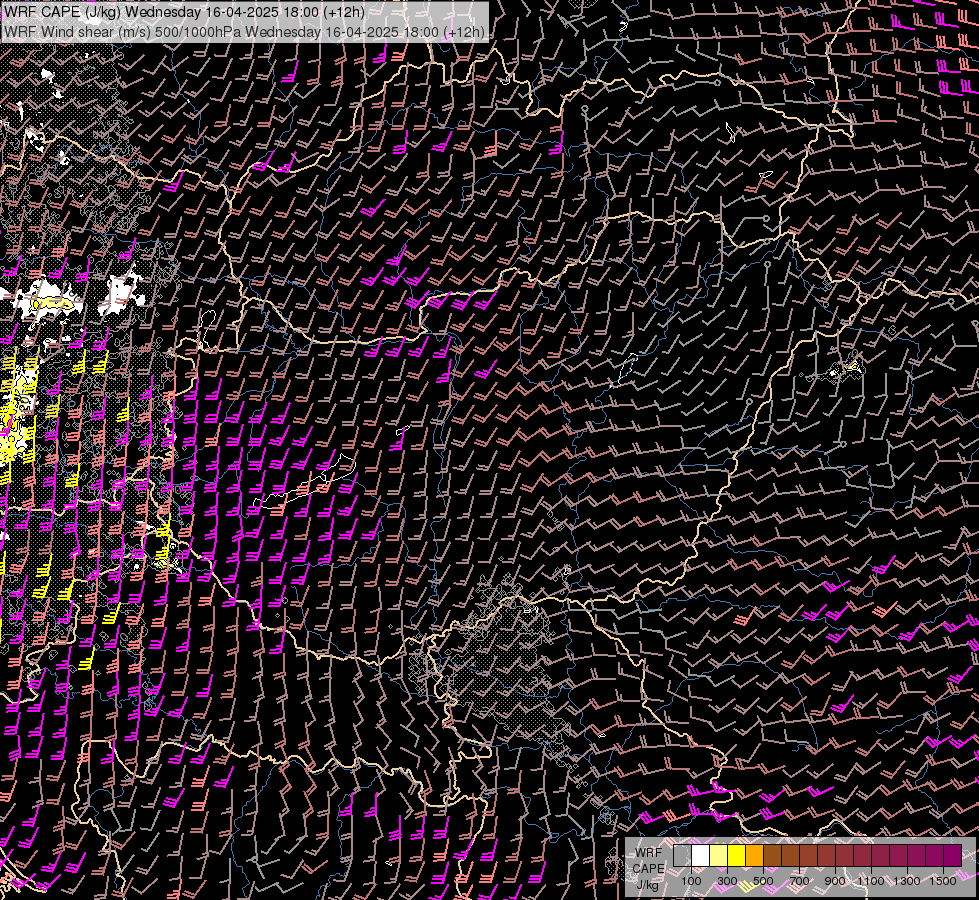Click the 'WRF Wind shear (m/s)' title line
979x900 pixels.
coord(244,32)
